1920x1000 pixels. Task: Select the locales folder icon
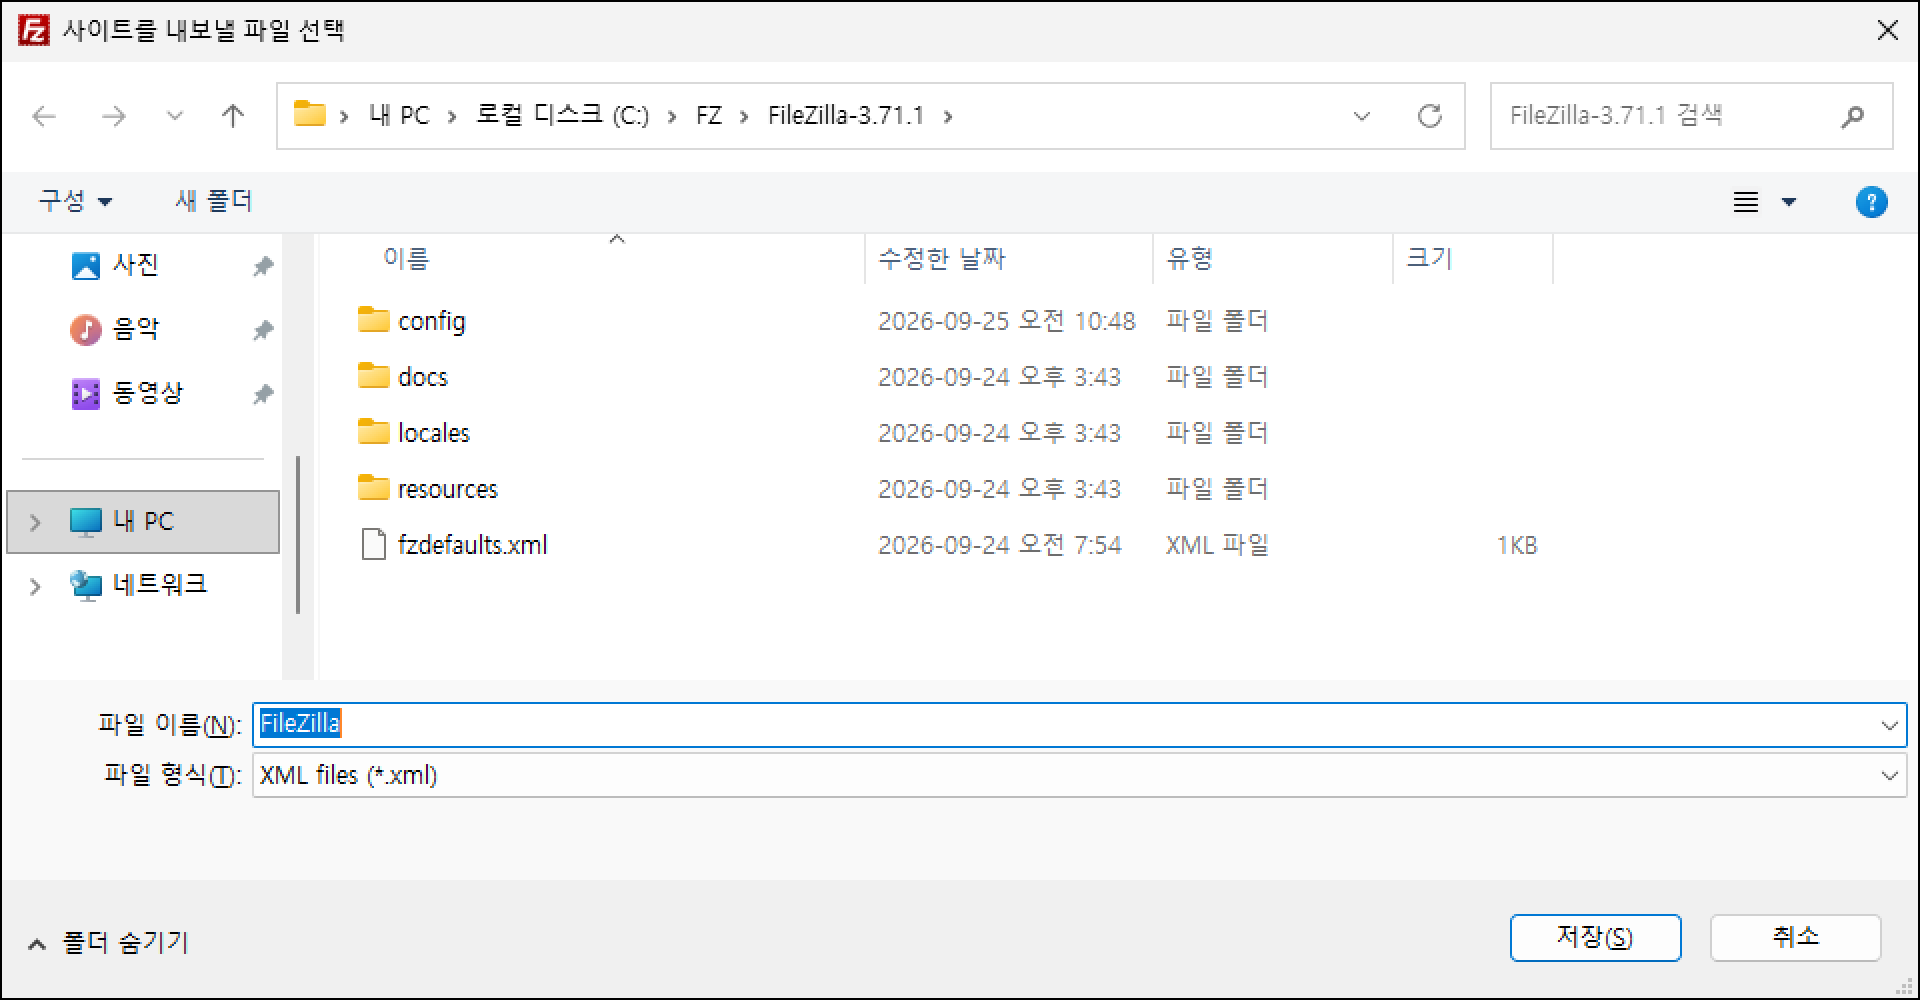pos(373,432)
